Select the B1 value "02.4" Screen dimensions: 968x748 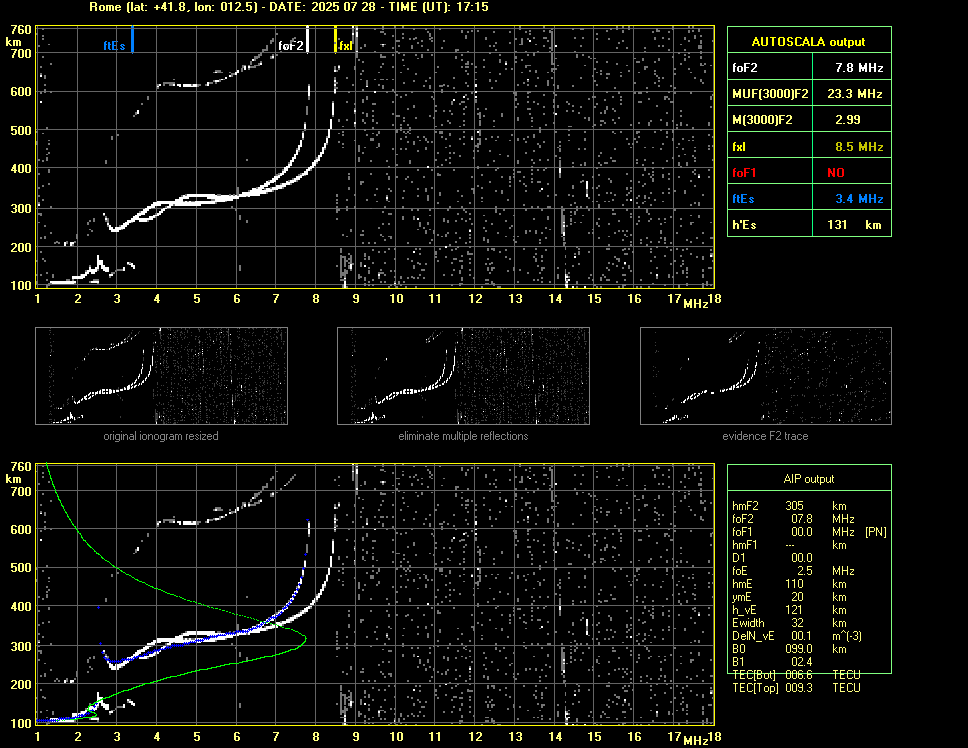coord(801,661)
